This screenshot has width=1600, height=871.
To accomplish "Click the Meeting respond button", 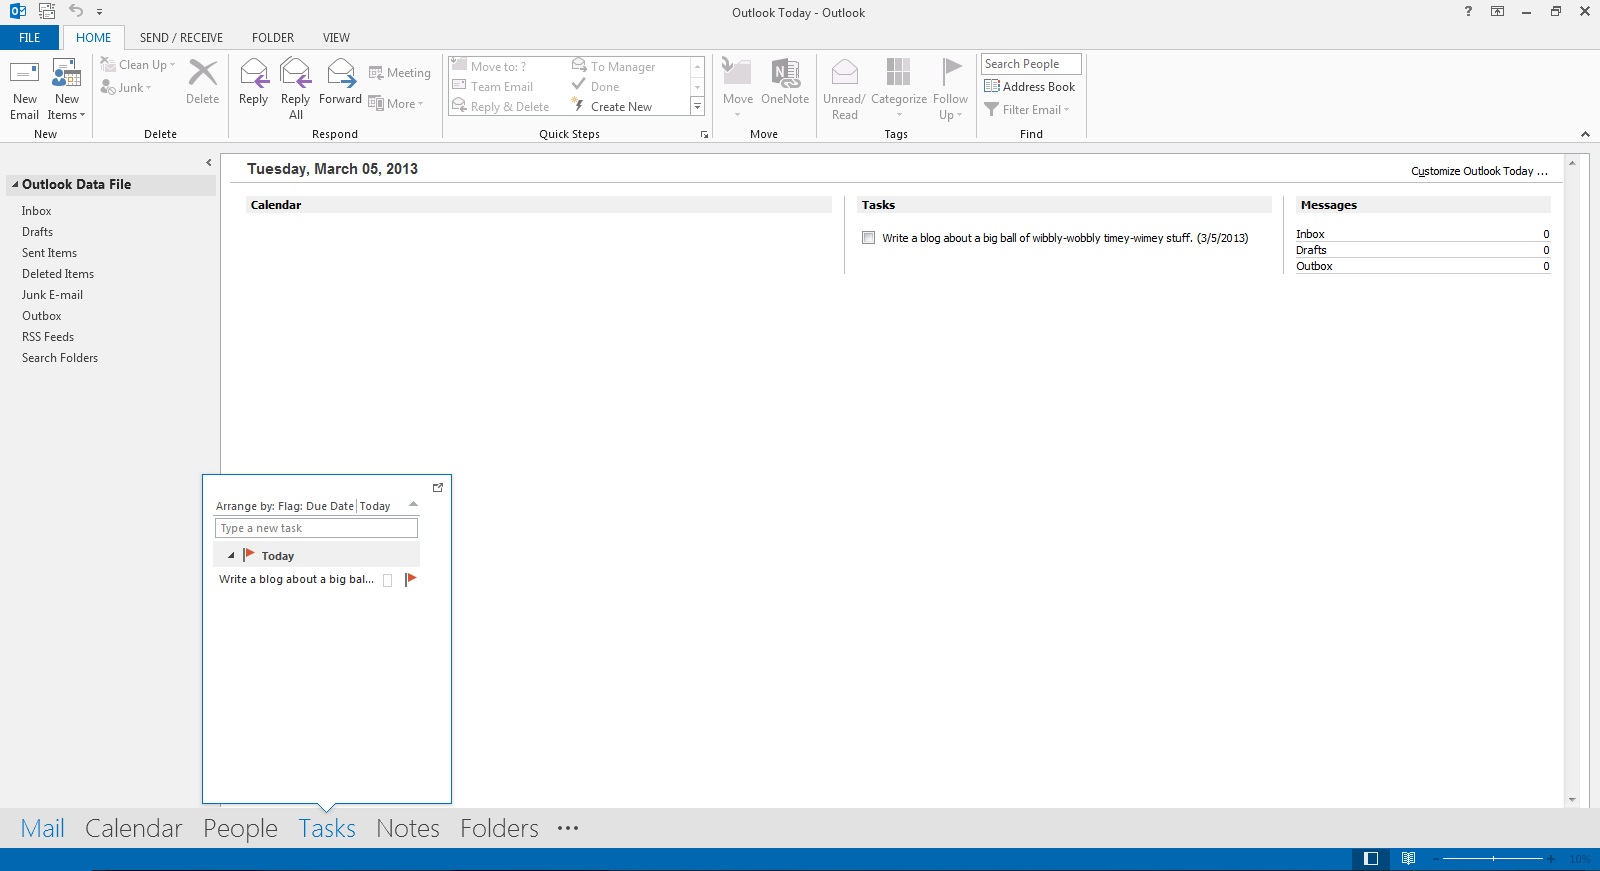I will click(400, 73).
